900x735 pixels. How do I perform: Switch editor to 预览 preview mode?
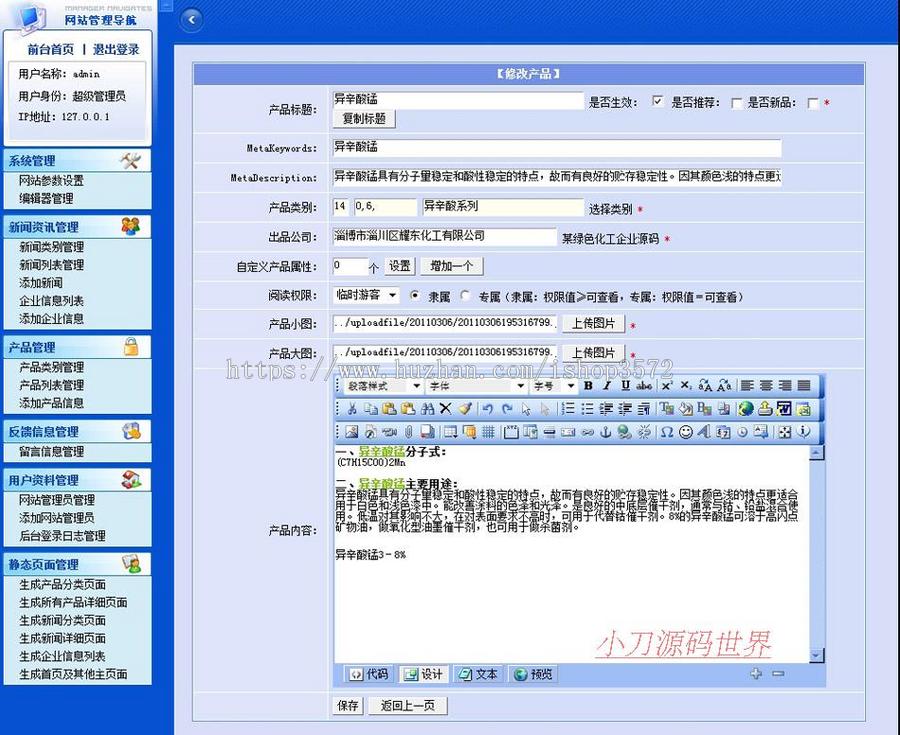(x=533, y=674)
